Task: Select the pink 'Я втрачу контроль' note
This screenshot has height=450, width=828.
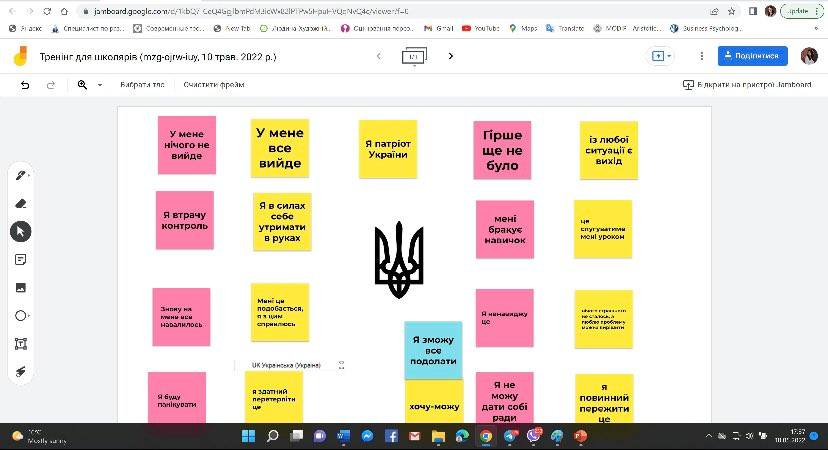Action: tap(185, 220)
